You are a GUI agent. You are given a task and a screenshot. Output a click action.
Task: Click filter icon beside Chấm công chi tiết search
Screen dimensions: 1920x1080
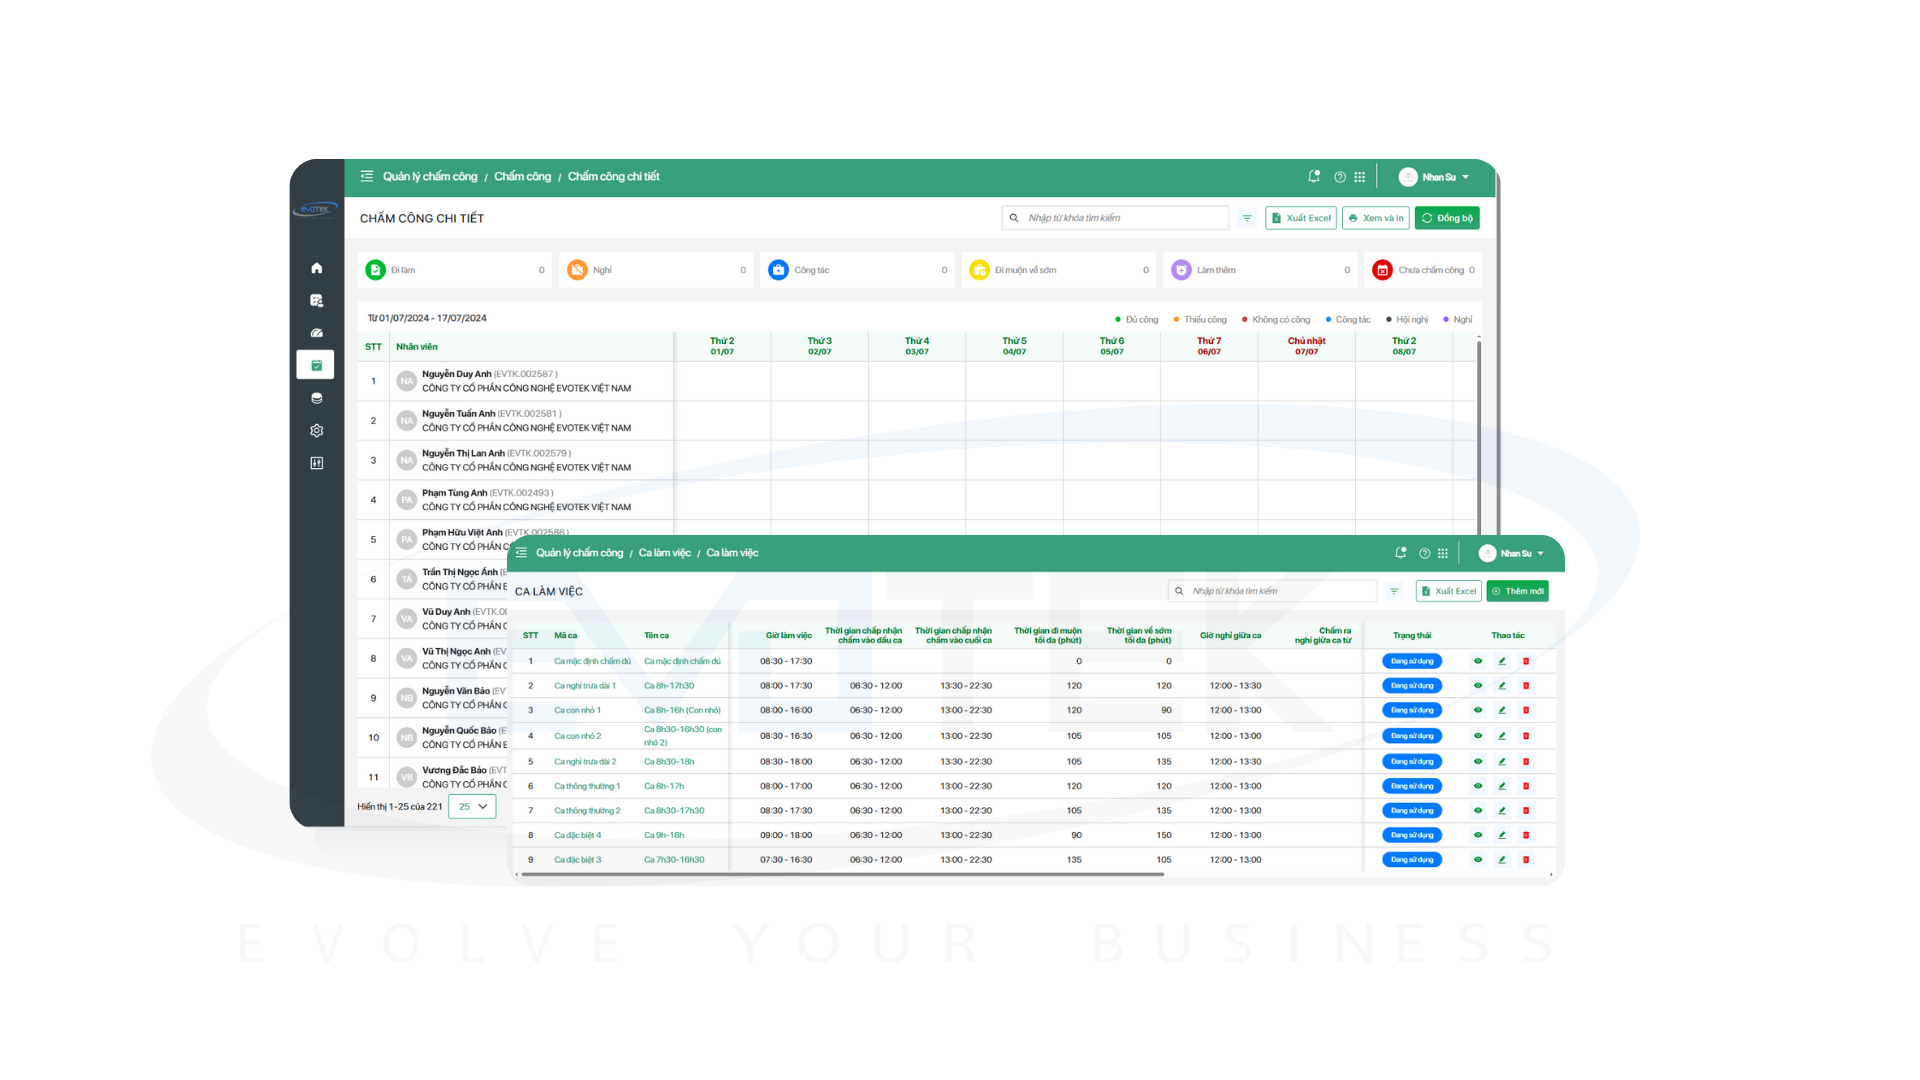click(1247, 218)
